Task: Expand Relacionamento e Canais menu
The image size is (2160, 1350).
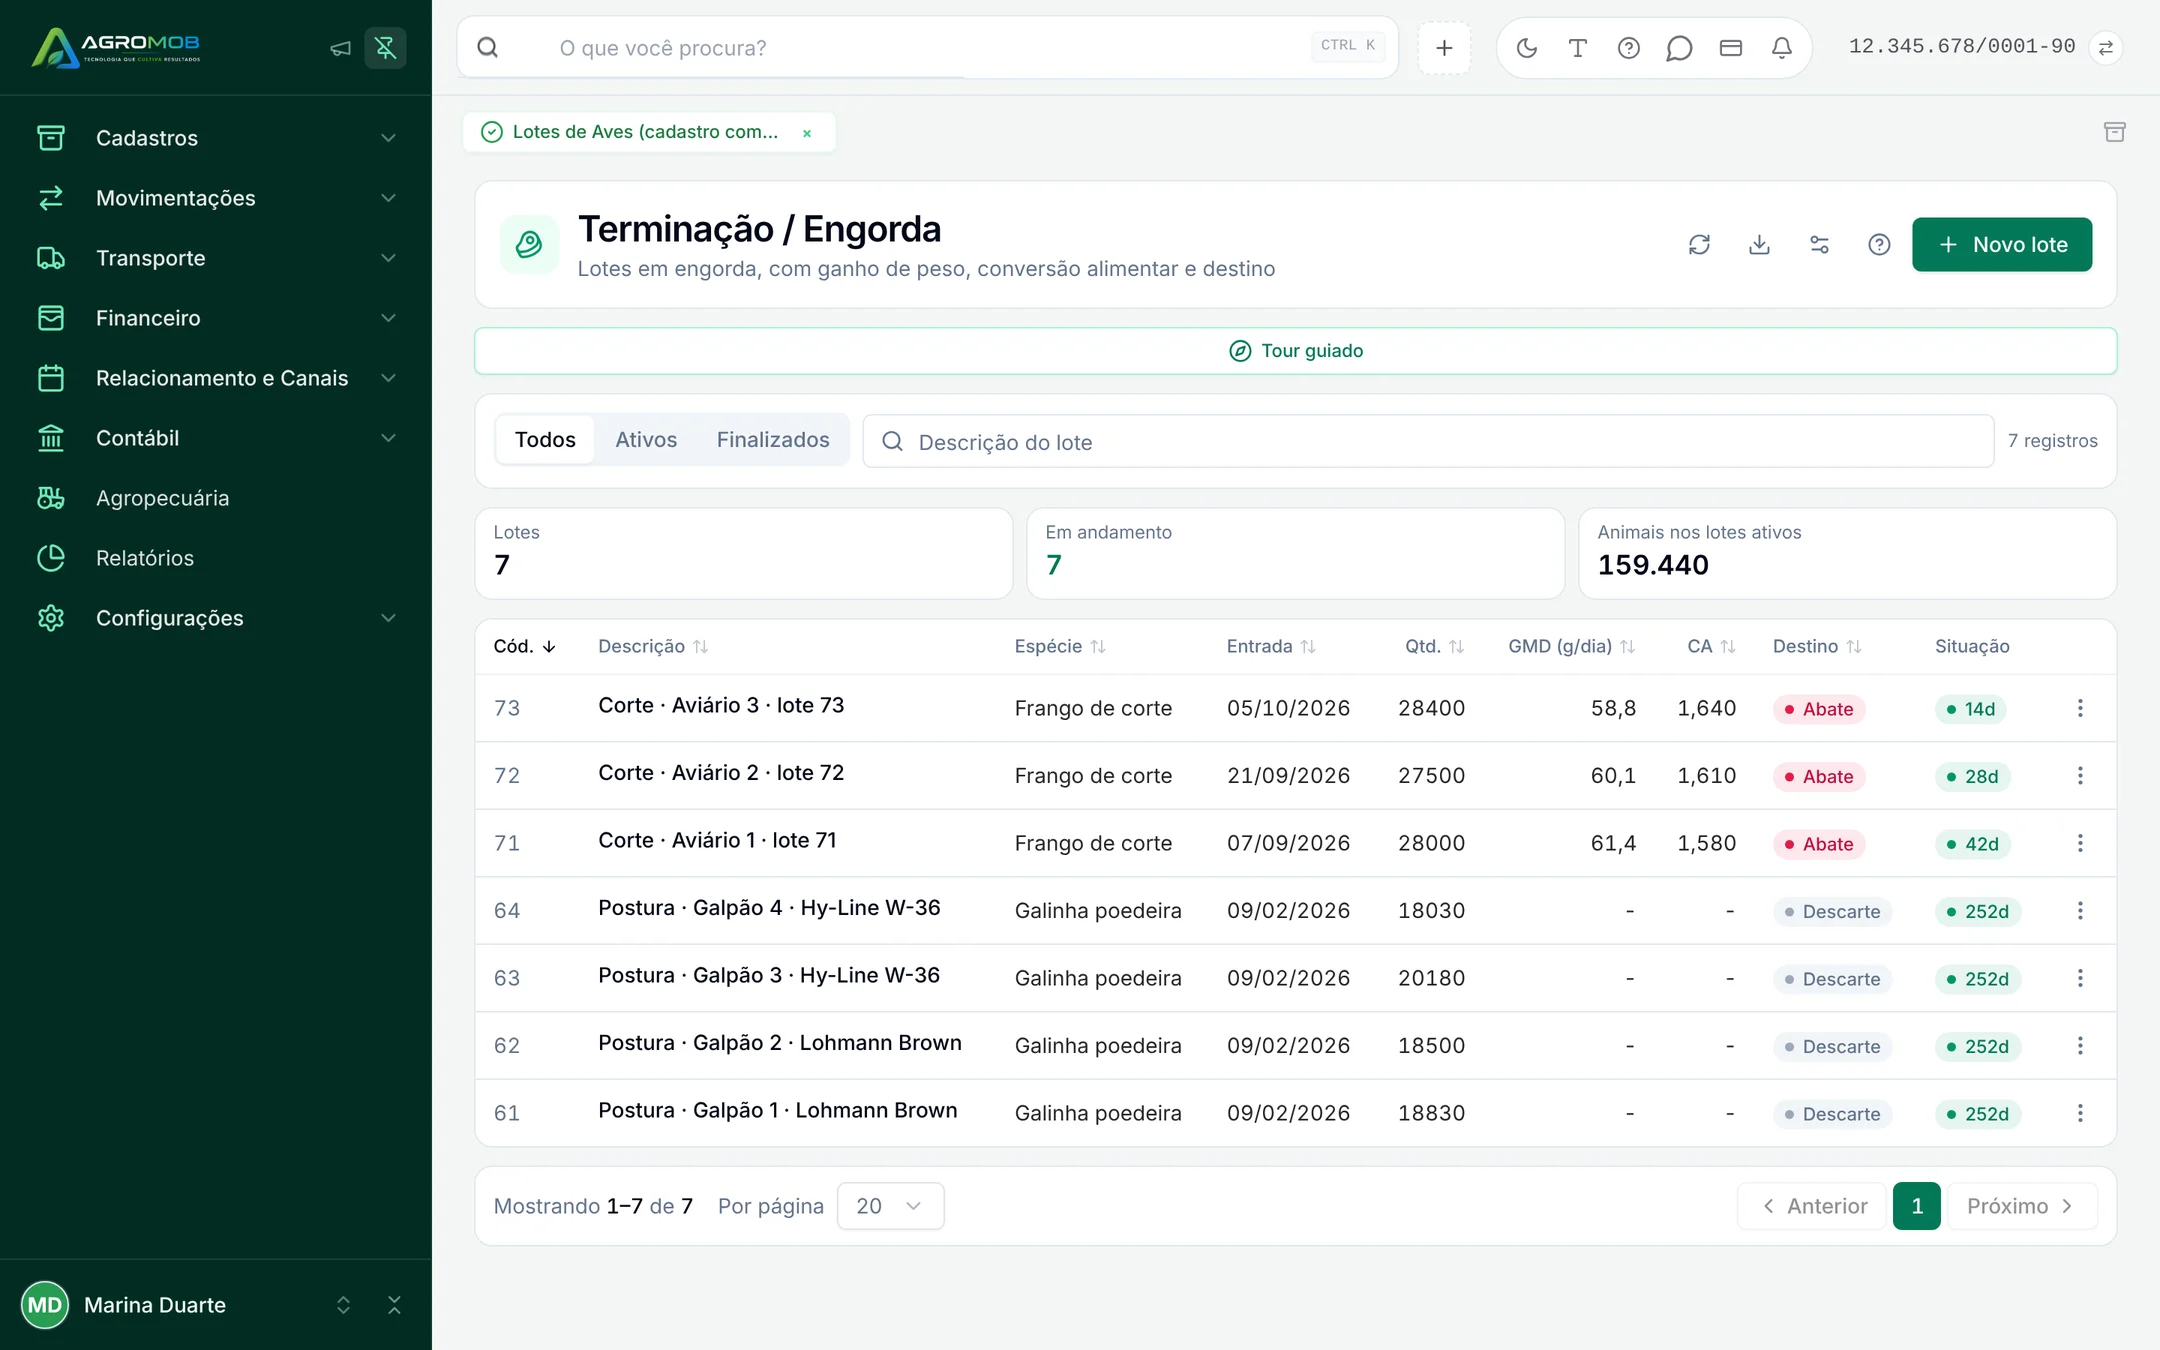Action: click(x=216, y=378)
